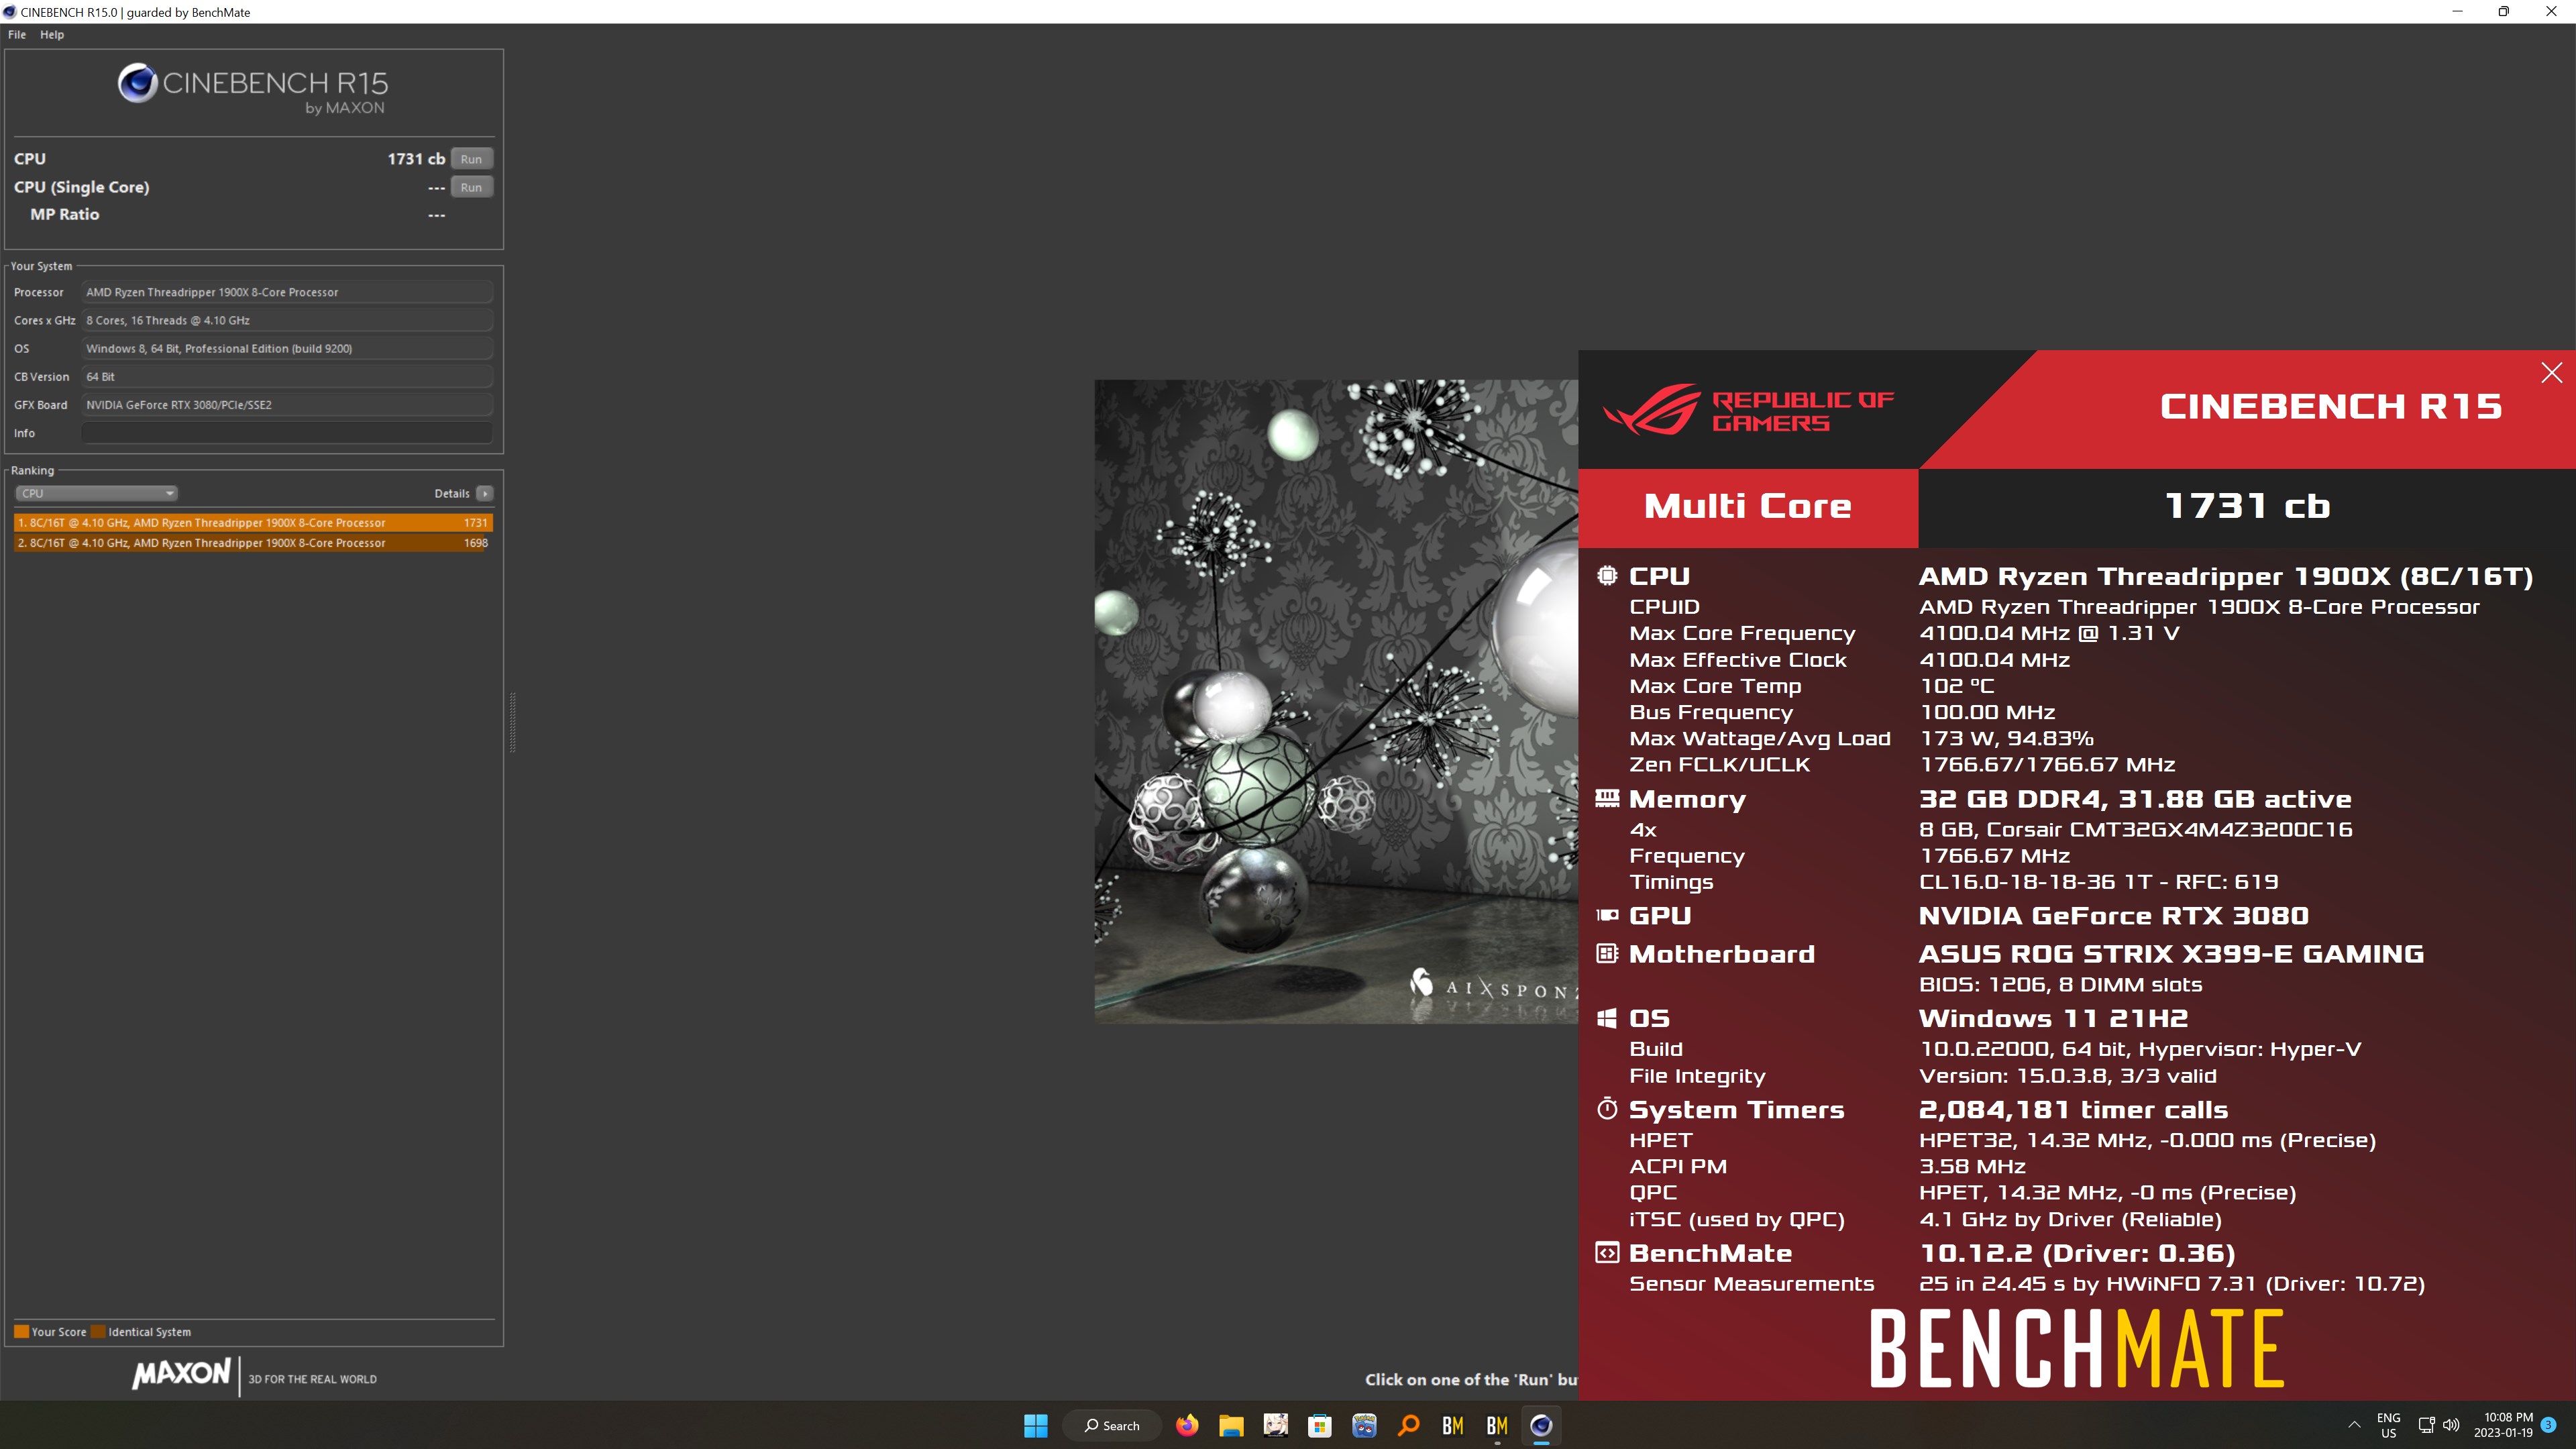
Task: Click the GPU icon in BenchMate panel
Action: [x=1606, y=915]
